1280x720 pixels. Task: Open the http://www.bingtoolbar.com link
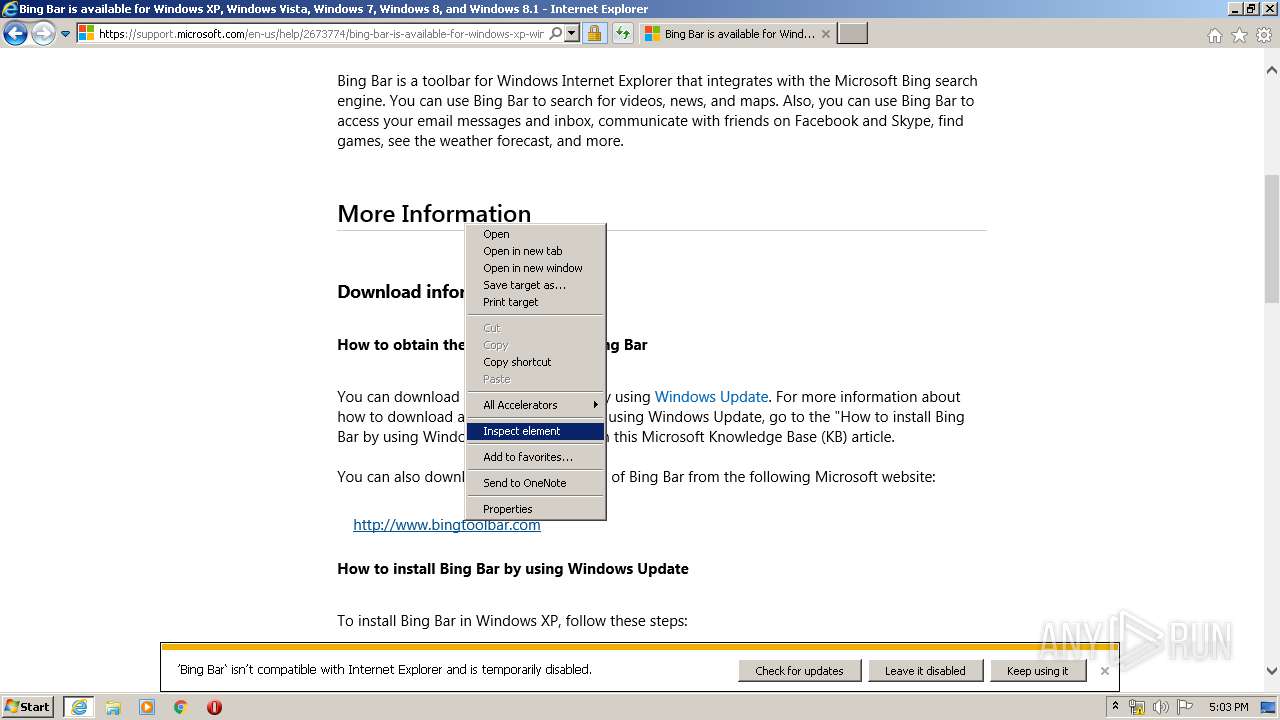pyautogui.click(x=447, y=525)
